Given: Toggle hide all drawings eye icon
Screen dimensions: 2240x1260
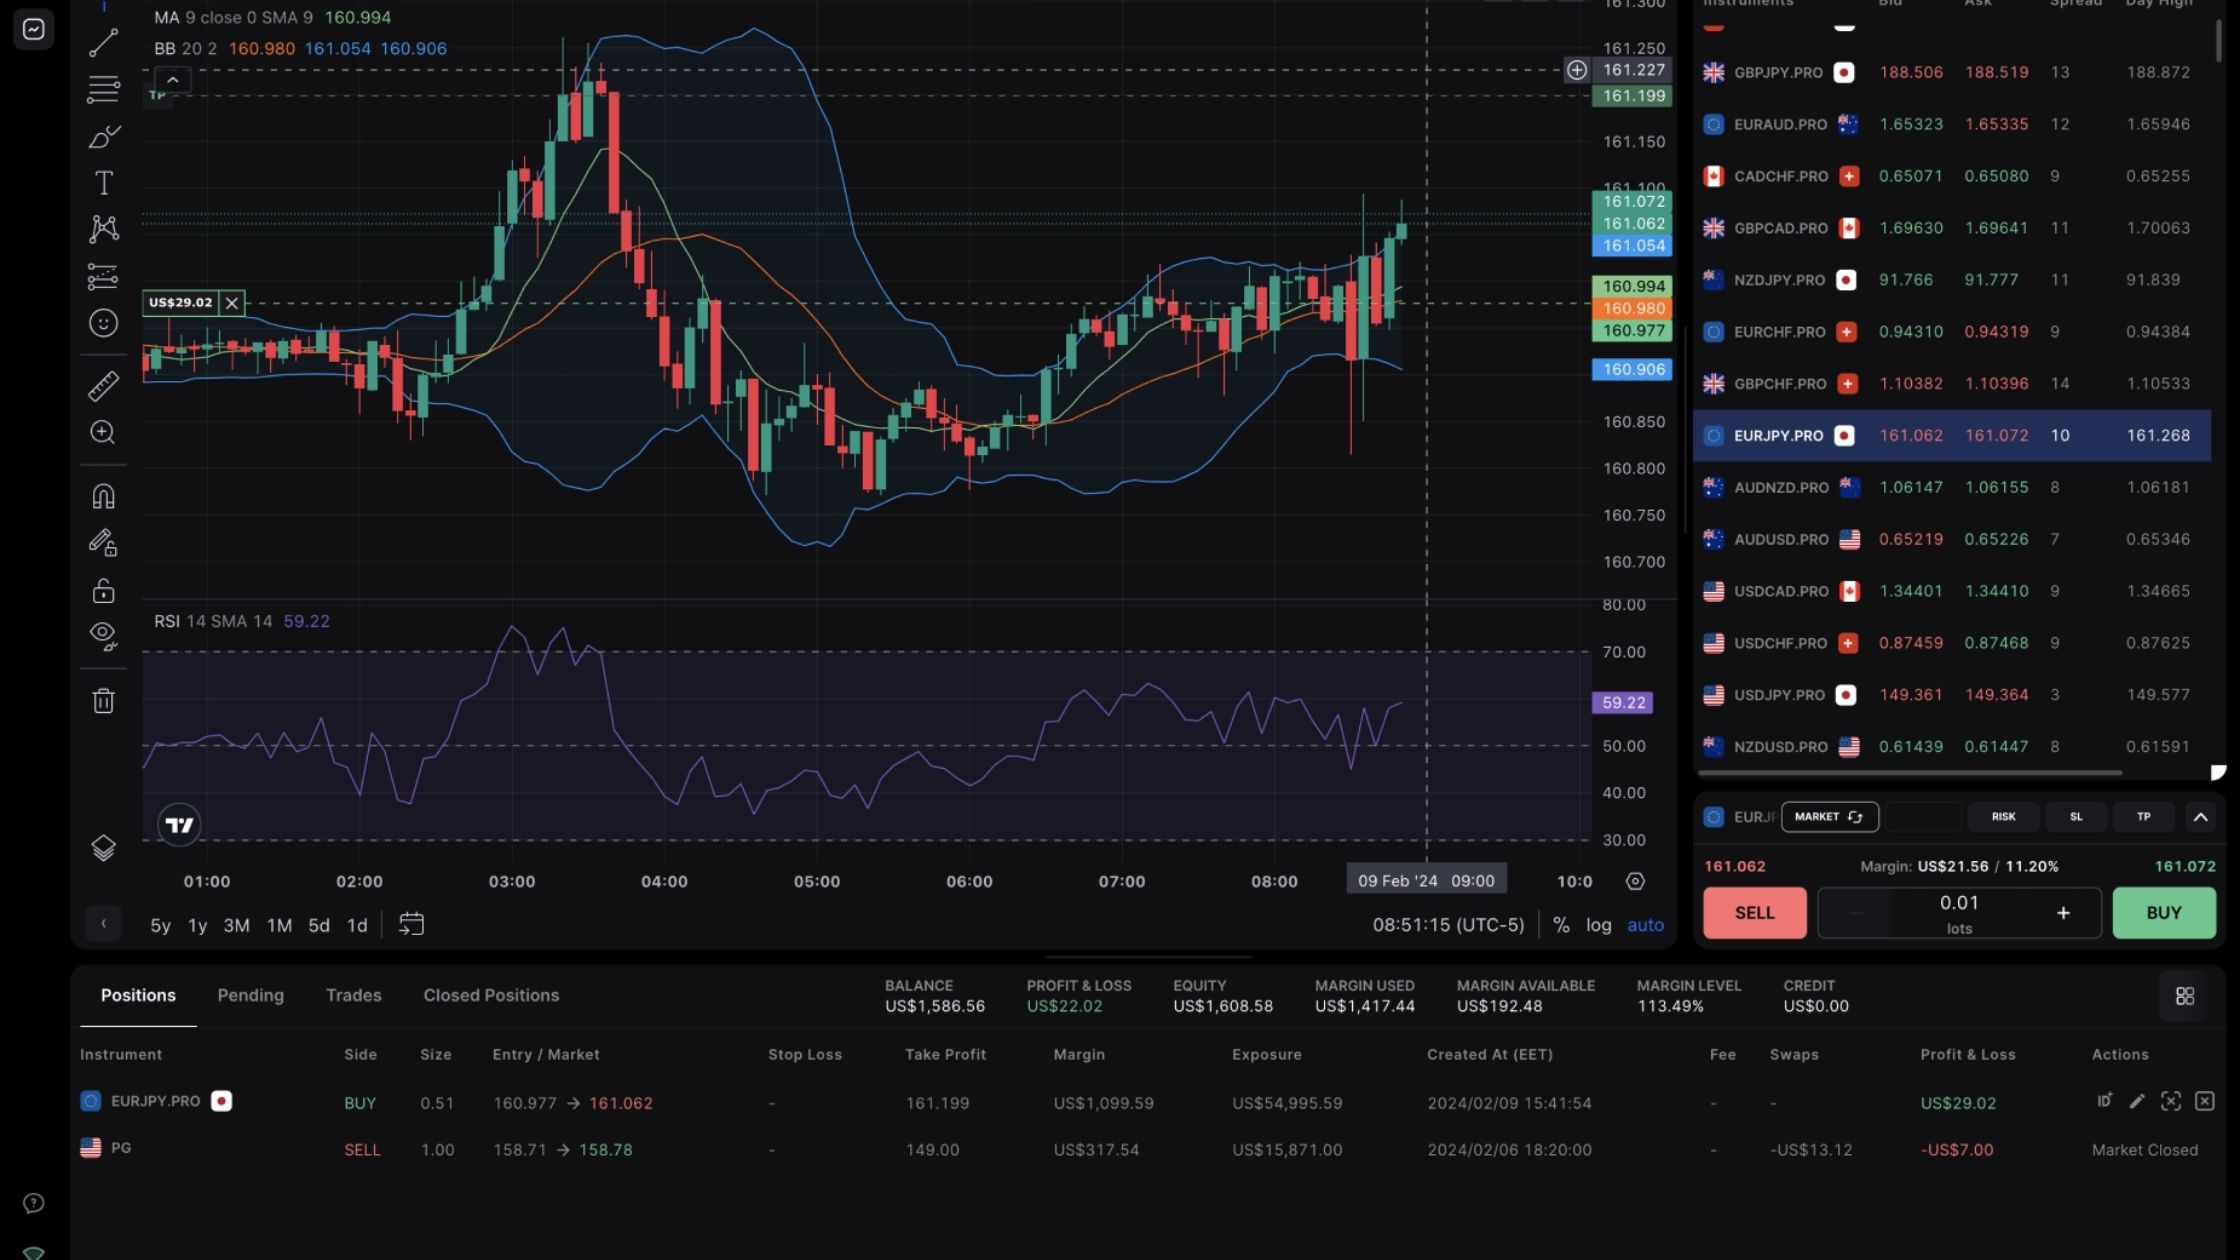Looking at the screenshot, I should pyautogui.click(x=103, y=636).
